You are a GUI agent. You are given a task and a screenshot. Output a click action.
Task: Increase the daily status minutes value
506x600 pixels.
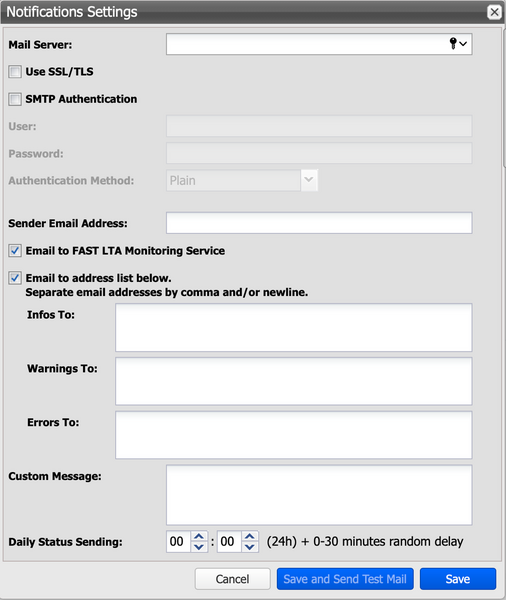[250, 536]
